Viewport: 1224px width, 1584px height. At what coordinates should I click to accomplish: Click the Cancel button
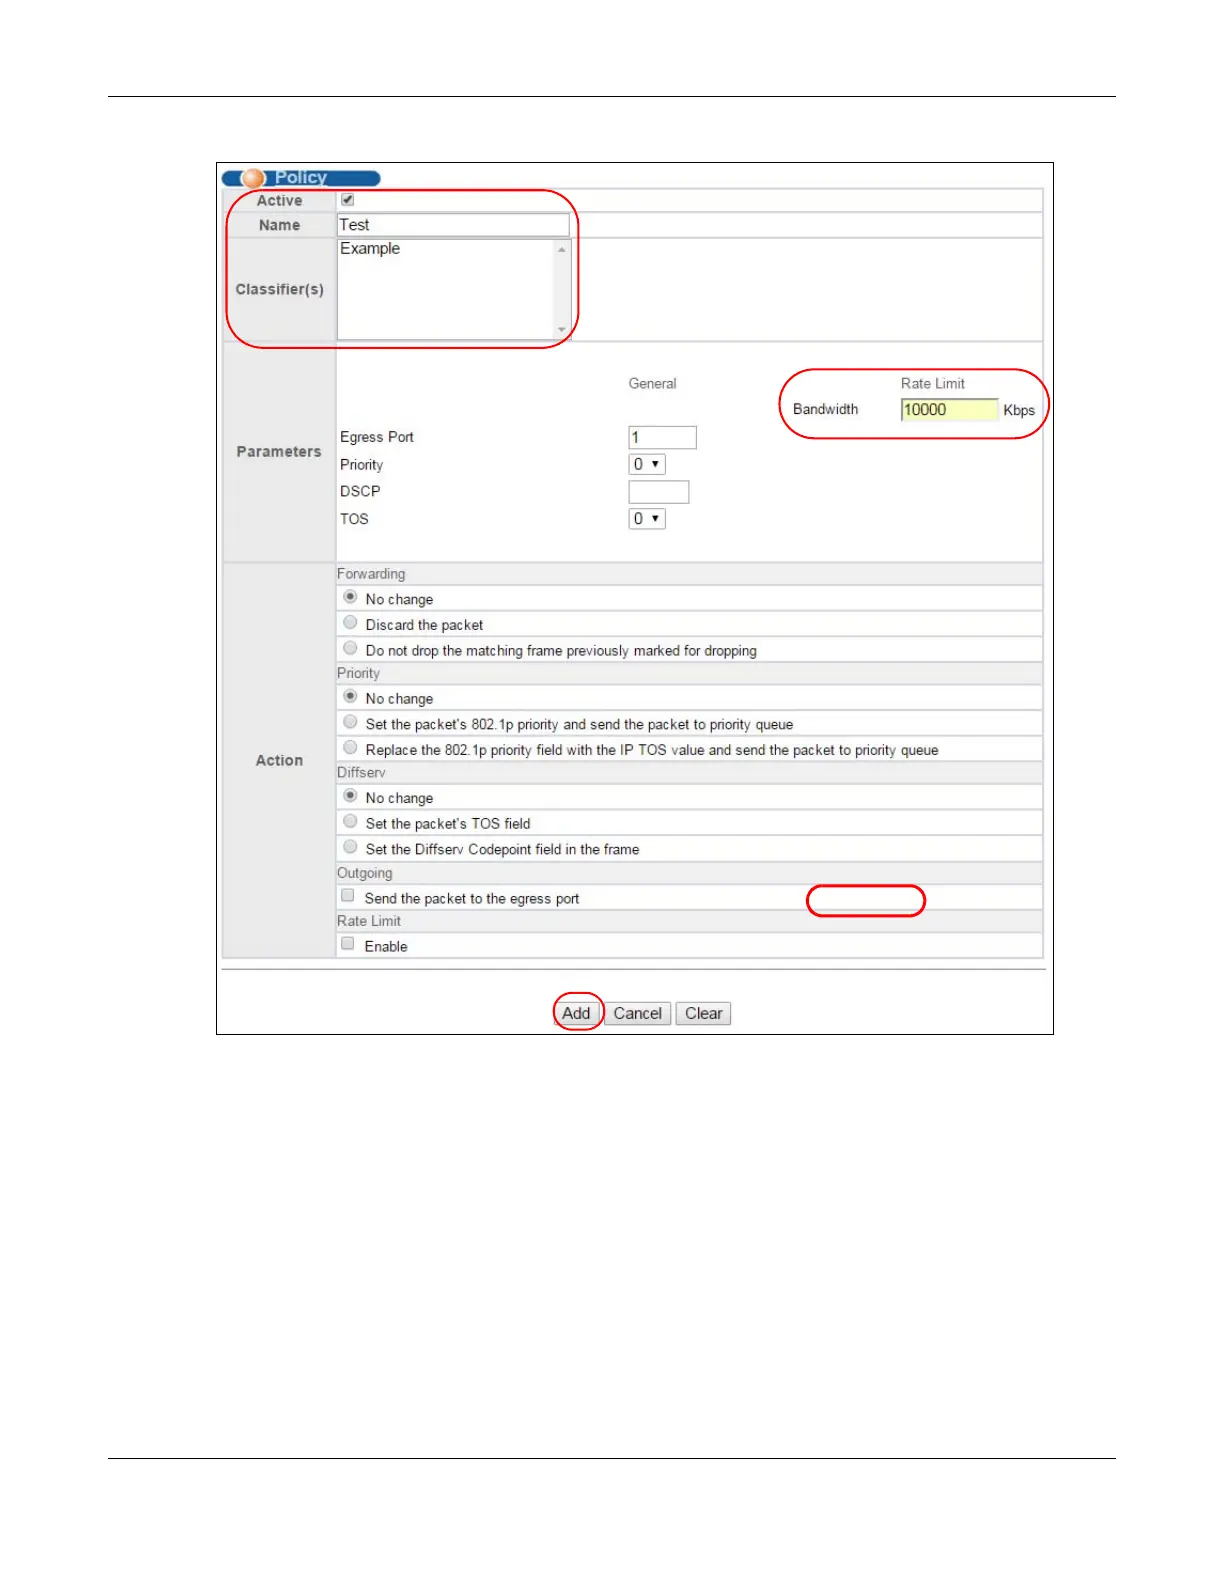[637, 1013]
